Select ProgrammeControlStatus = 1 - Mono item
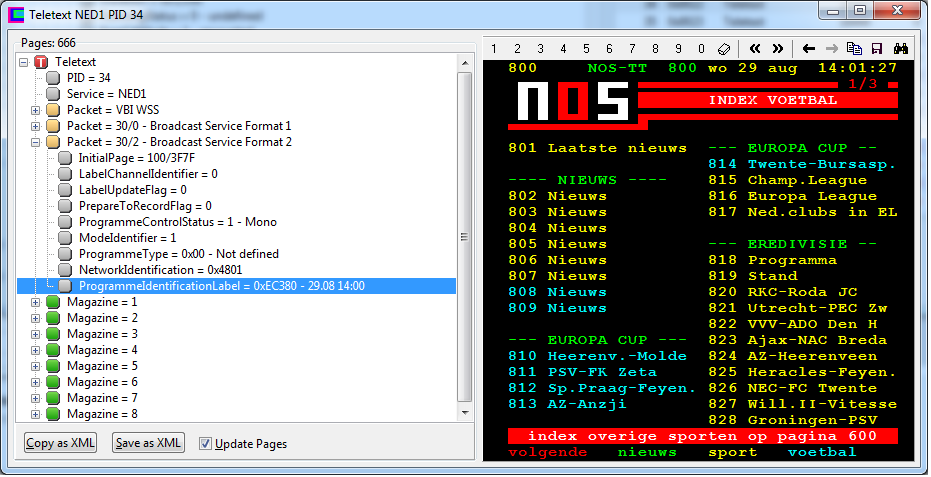931x477 pixels. tap(178, 222)
